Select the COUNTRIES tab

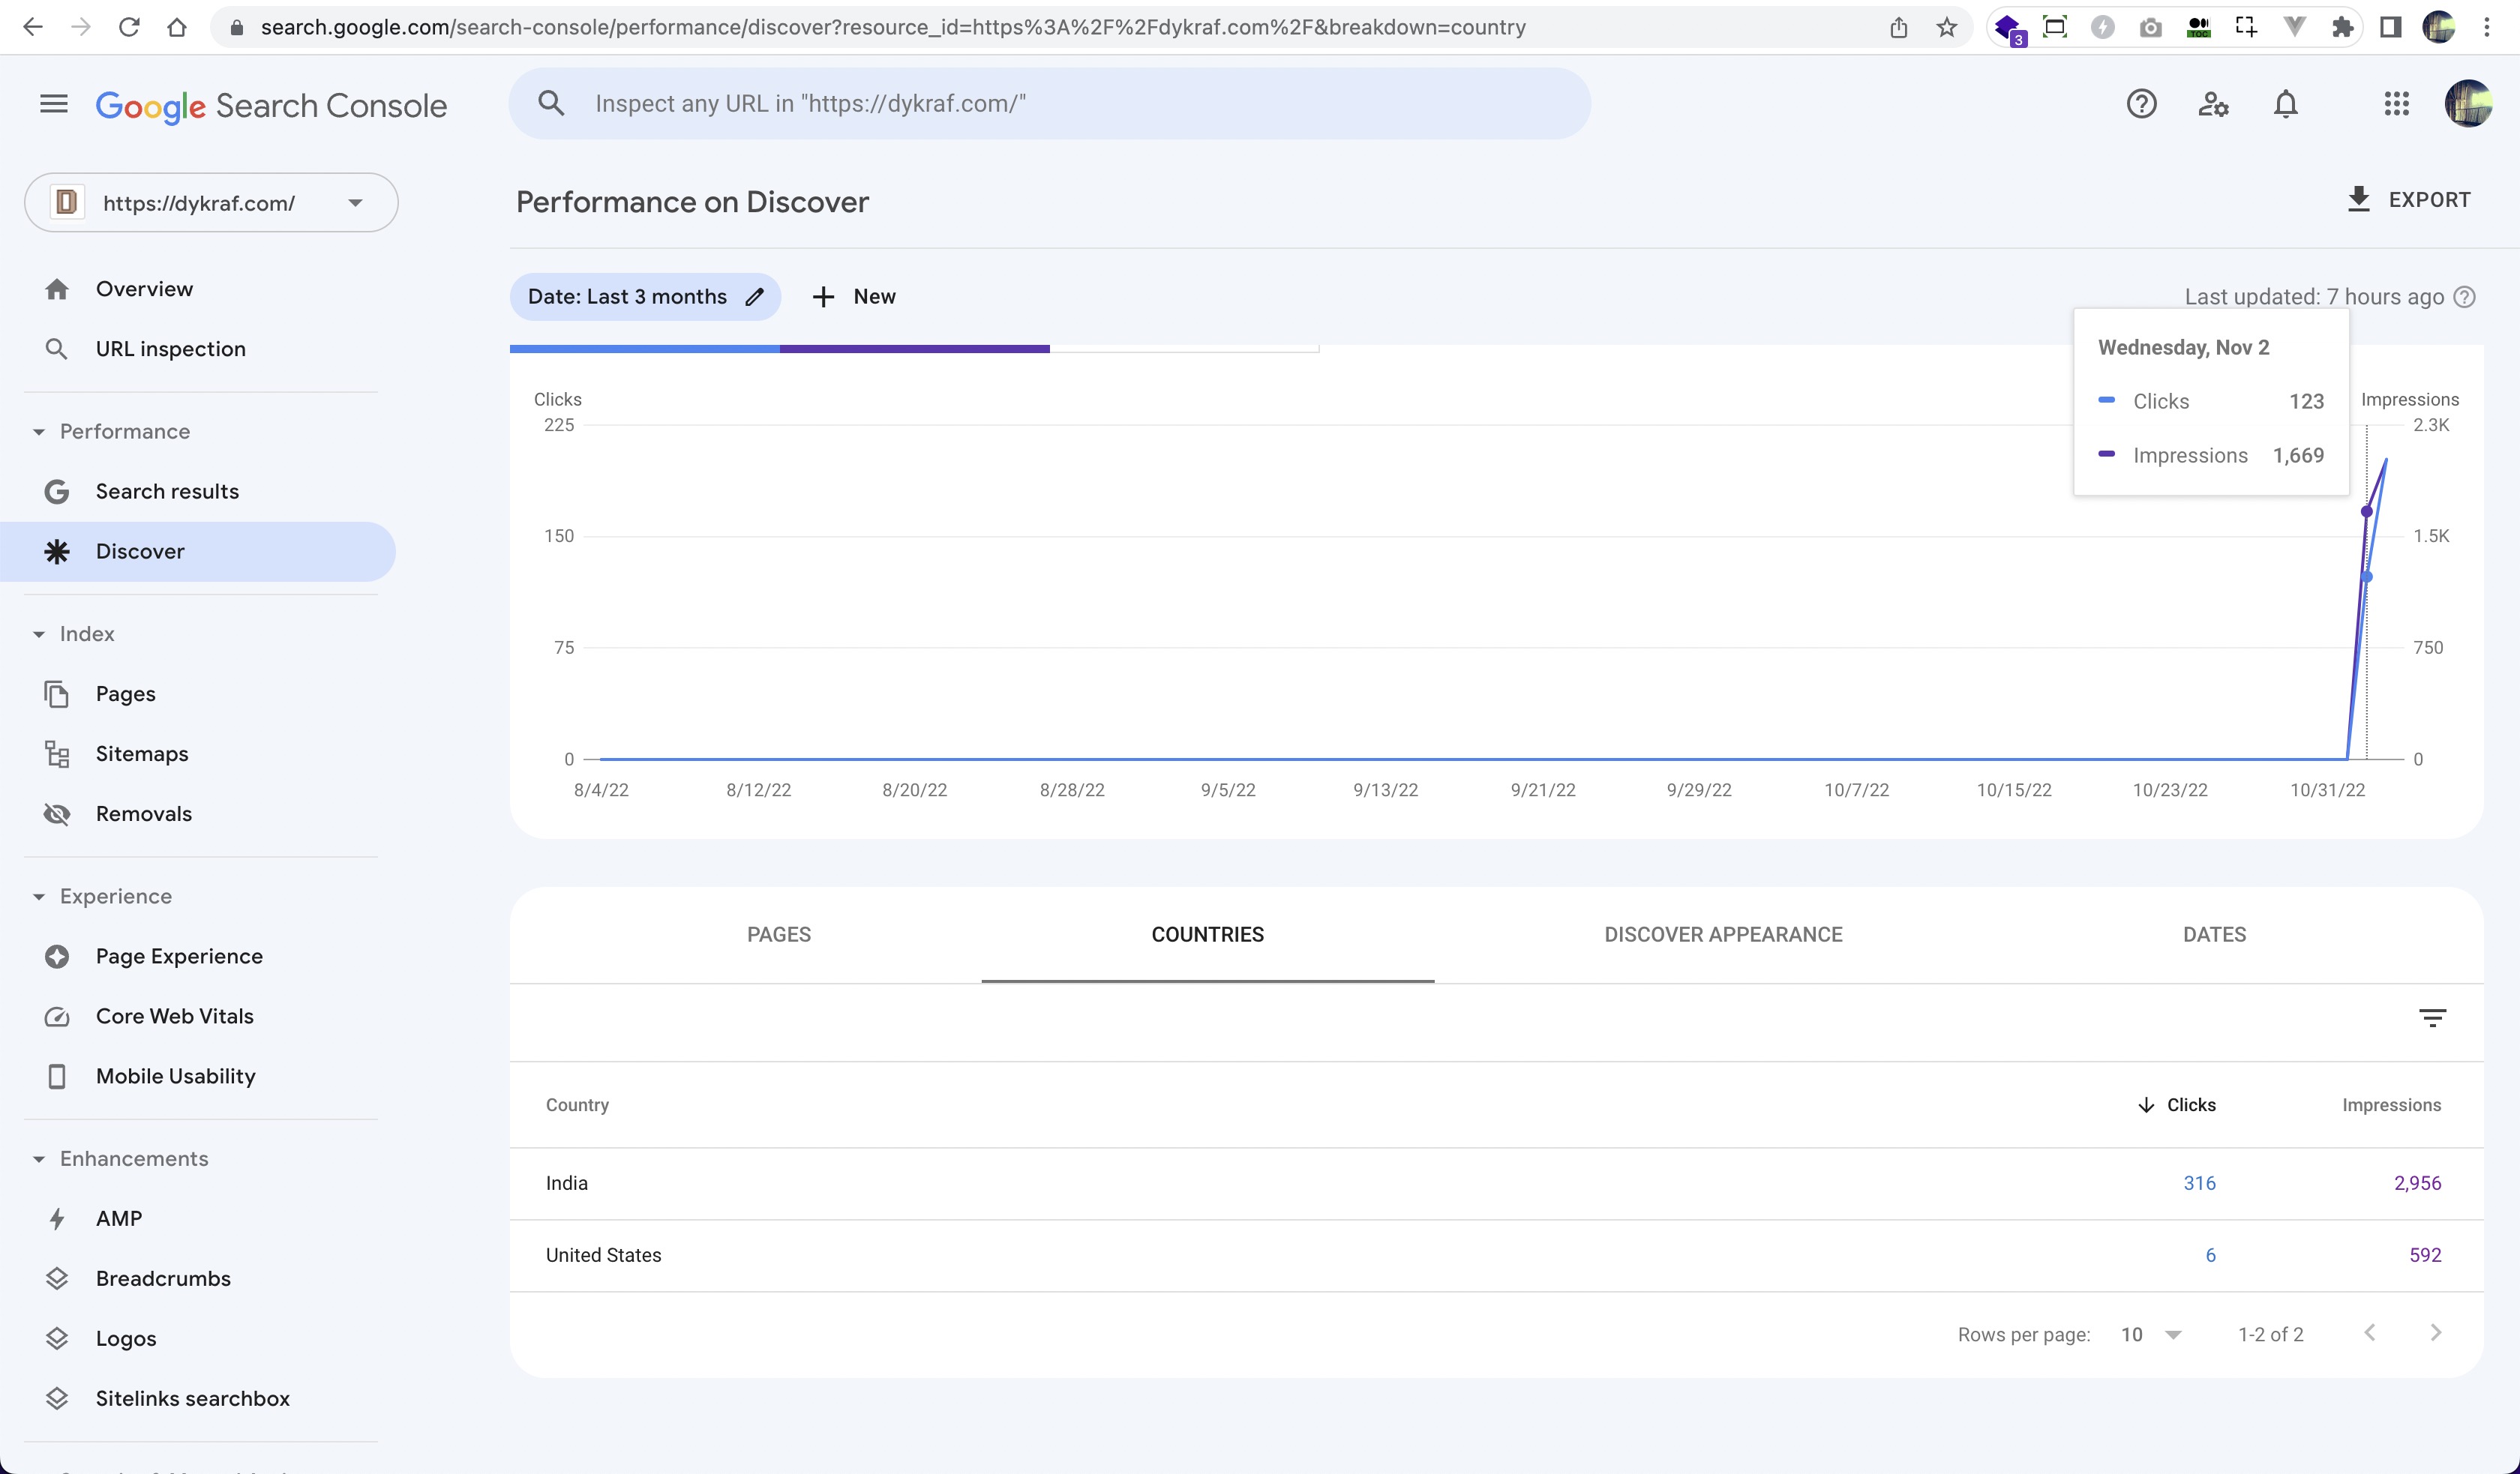[x=1207, y=933]
